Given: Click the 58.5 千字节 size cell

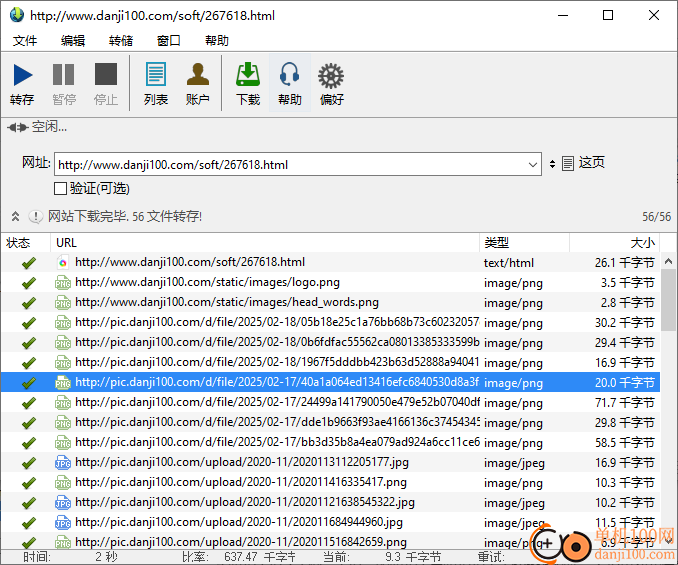Looking at the screenshot, I should [624, 443].
